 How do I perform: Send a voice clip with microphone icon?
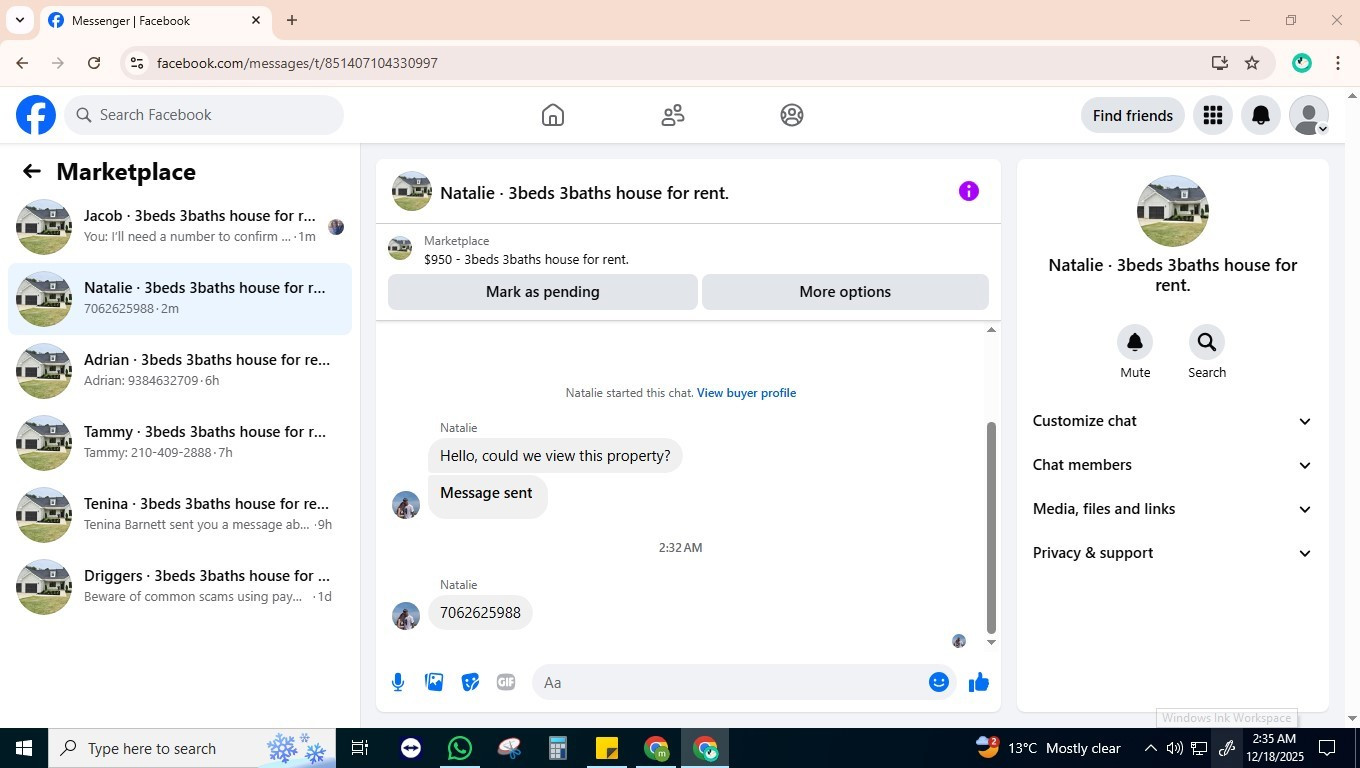pyautogui.click(x=398, y=682)
